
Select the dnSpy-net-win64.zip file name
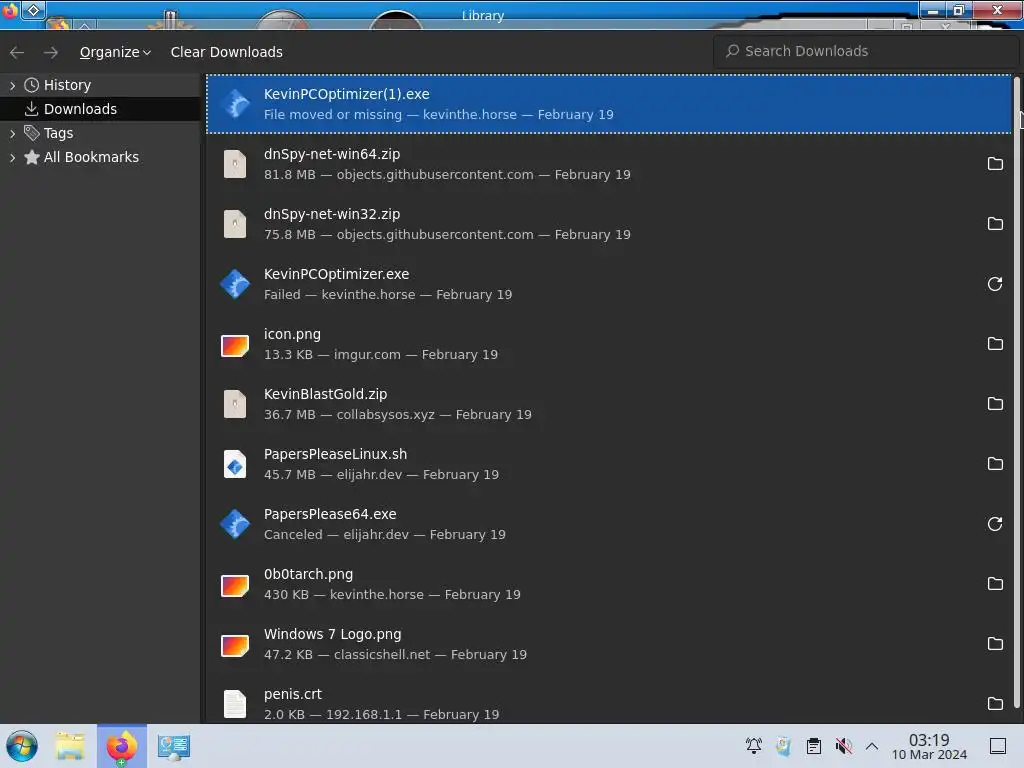click(x=332, y=154)
